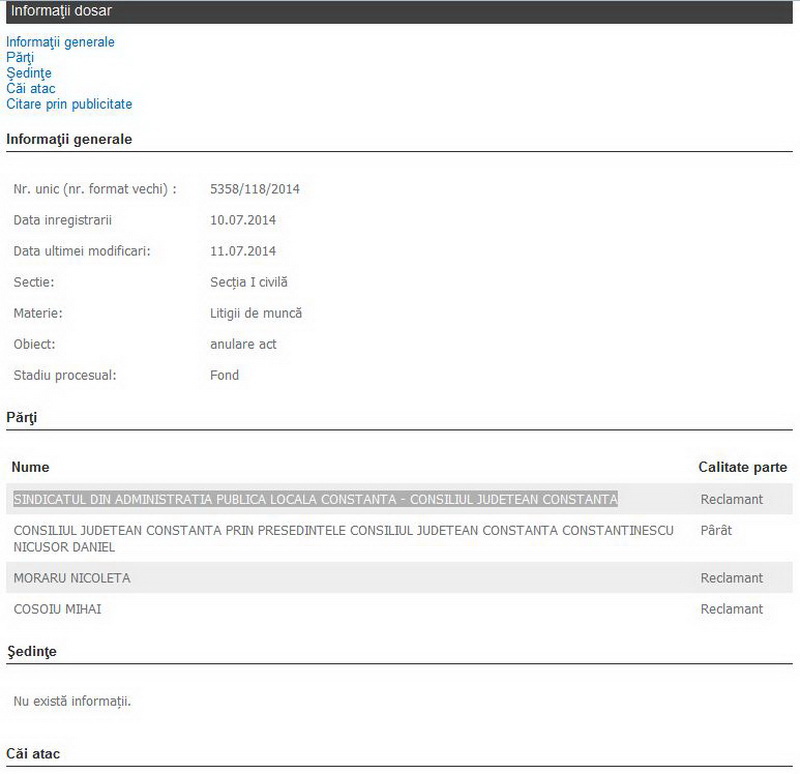Click the Căi atac navigation link

30,89
